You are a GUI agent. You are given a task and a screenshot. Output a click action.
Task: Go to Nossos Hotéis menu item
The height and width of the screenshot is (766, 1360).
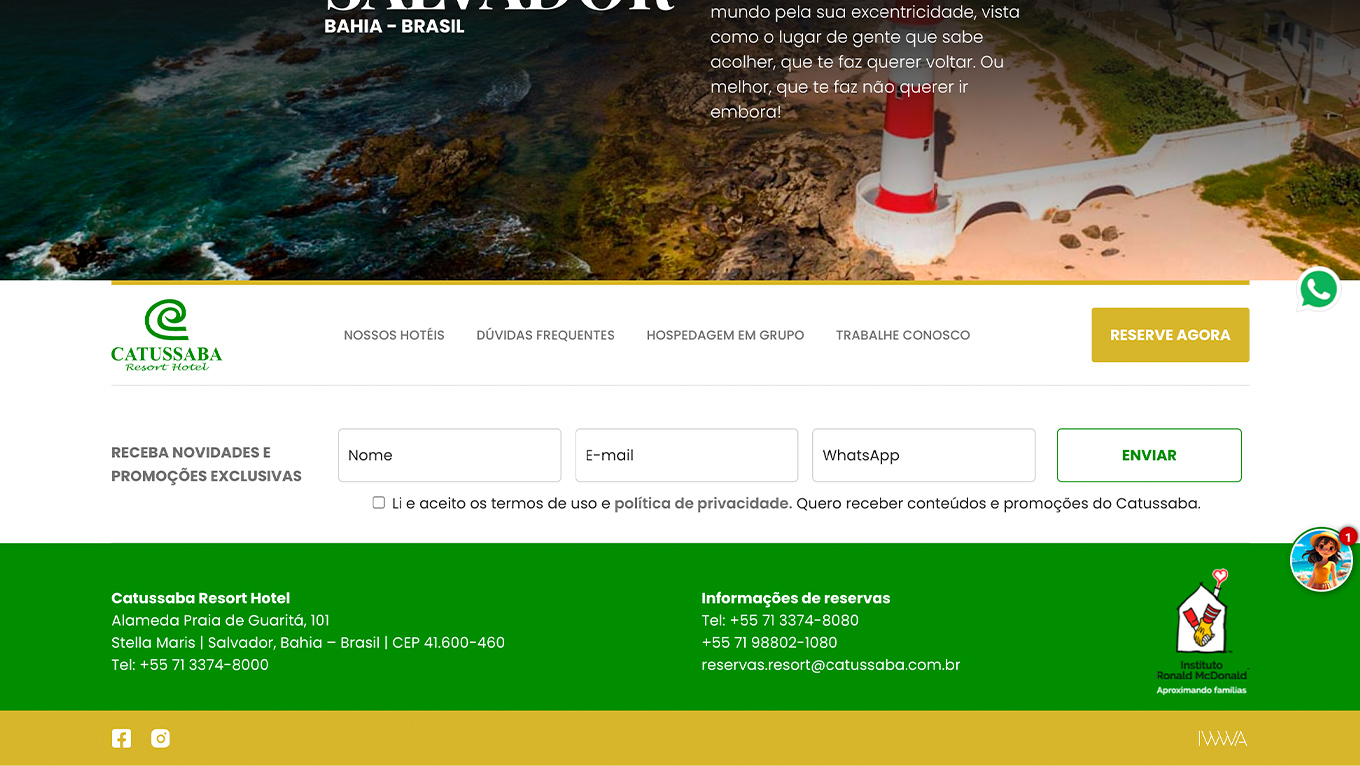394,335
